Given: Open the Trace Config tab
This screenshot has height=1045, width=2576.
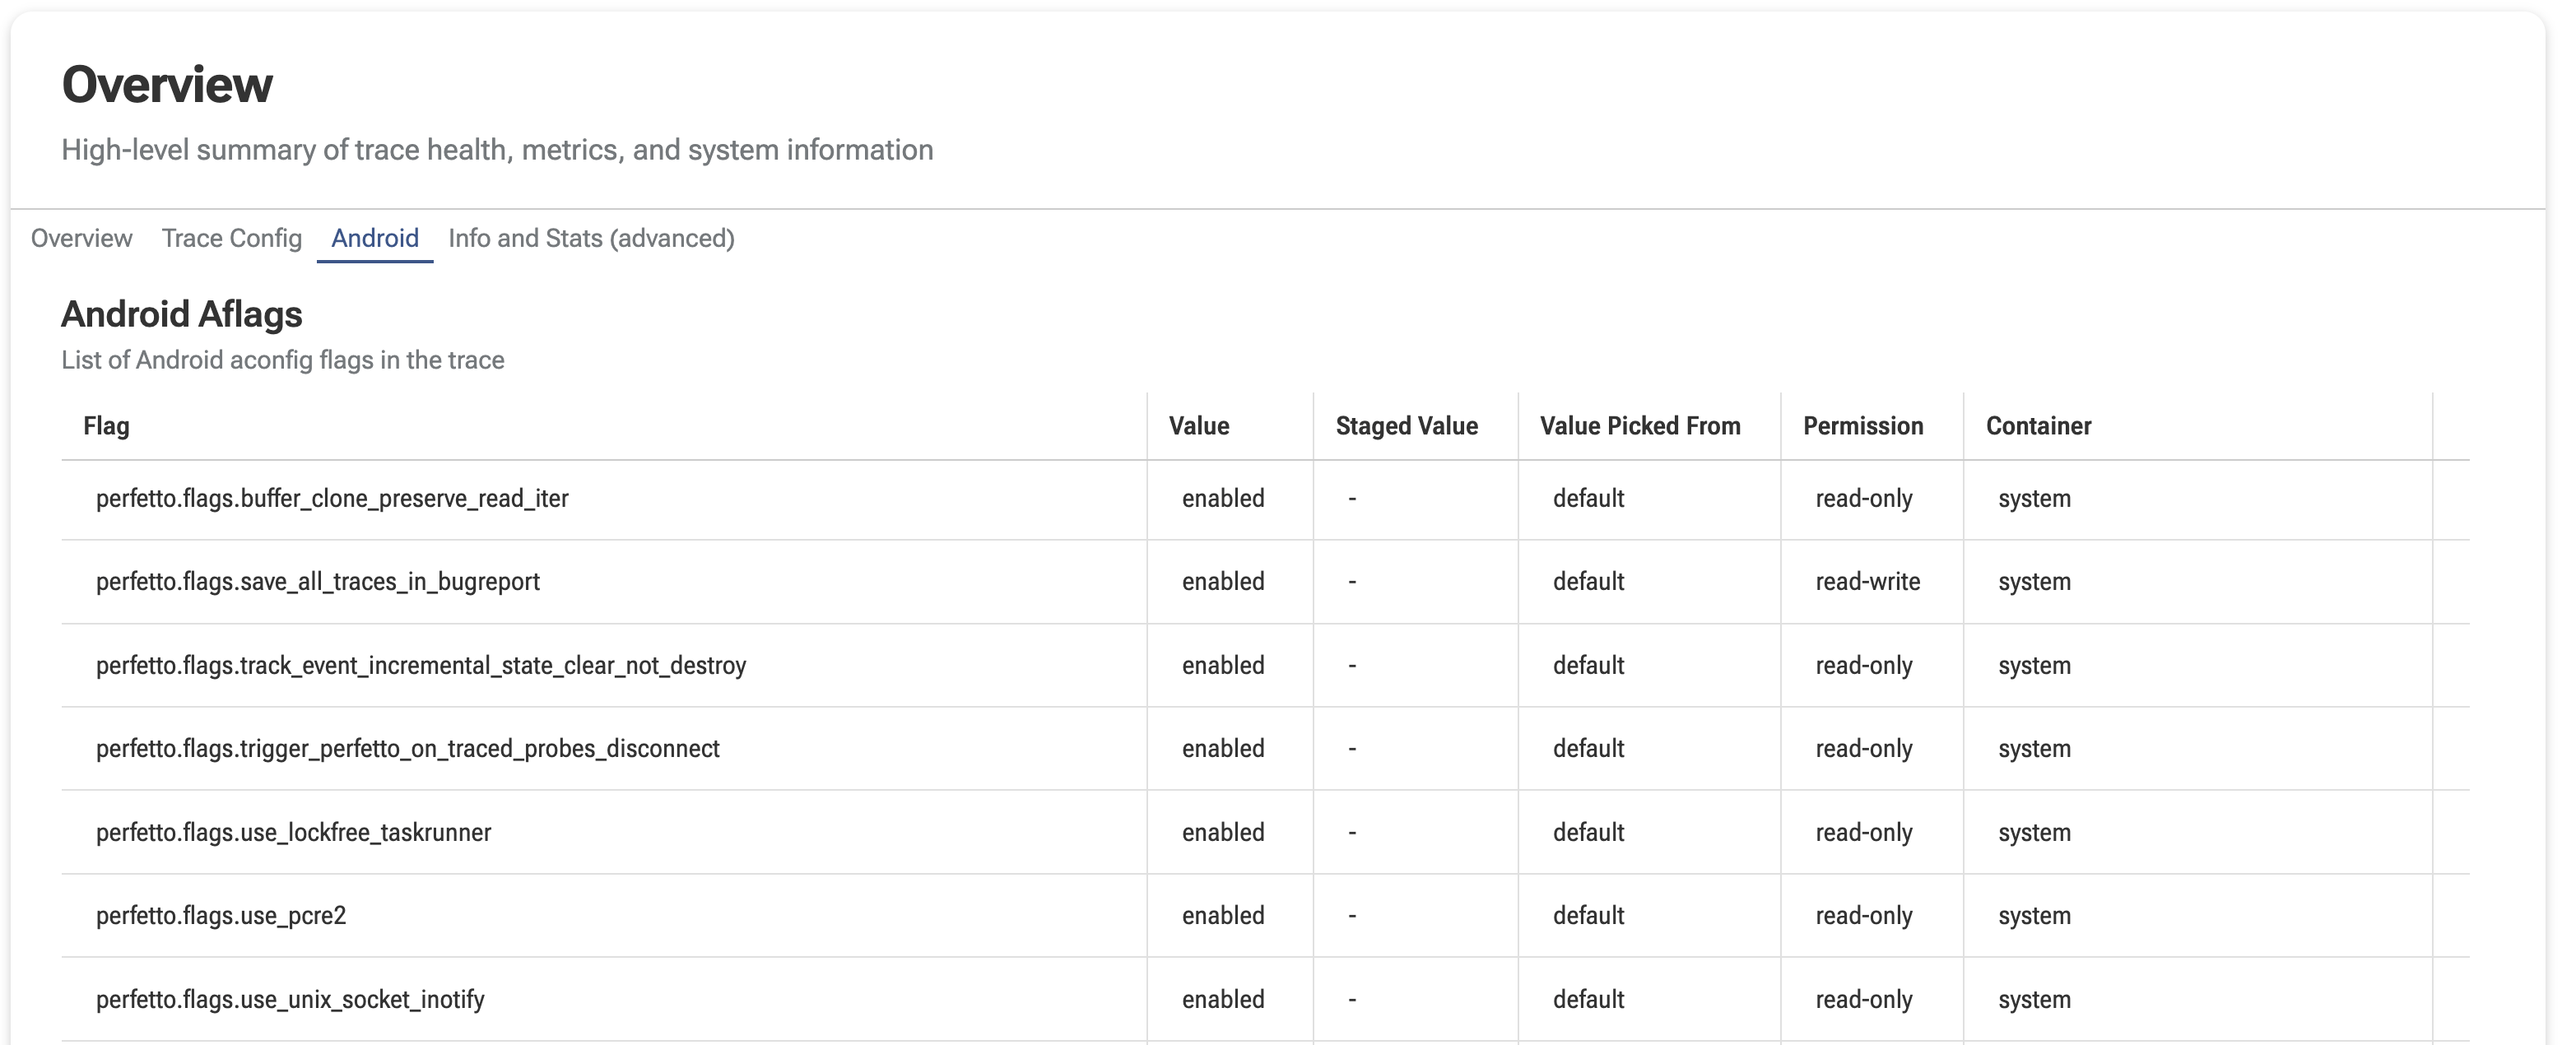Looking at the screenshot, I should [231, 238].
